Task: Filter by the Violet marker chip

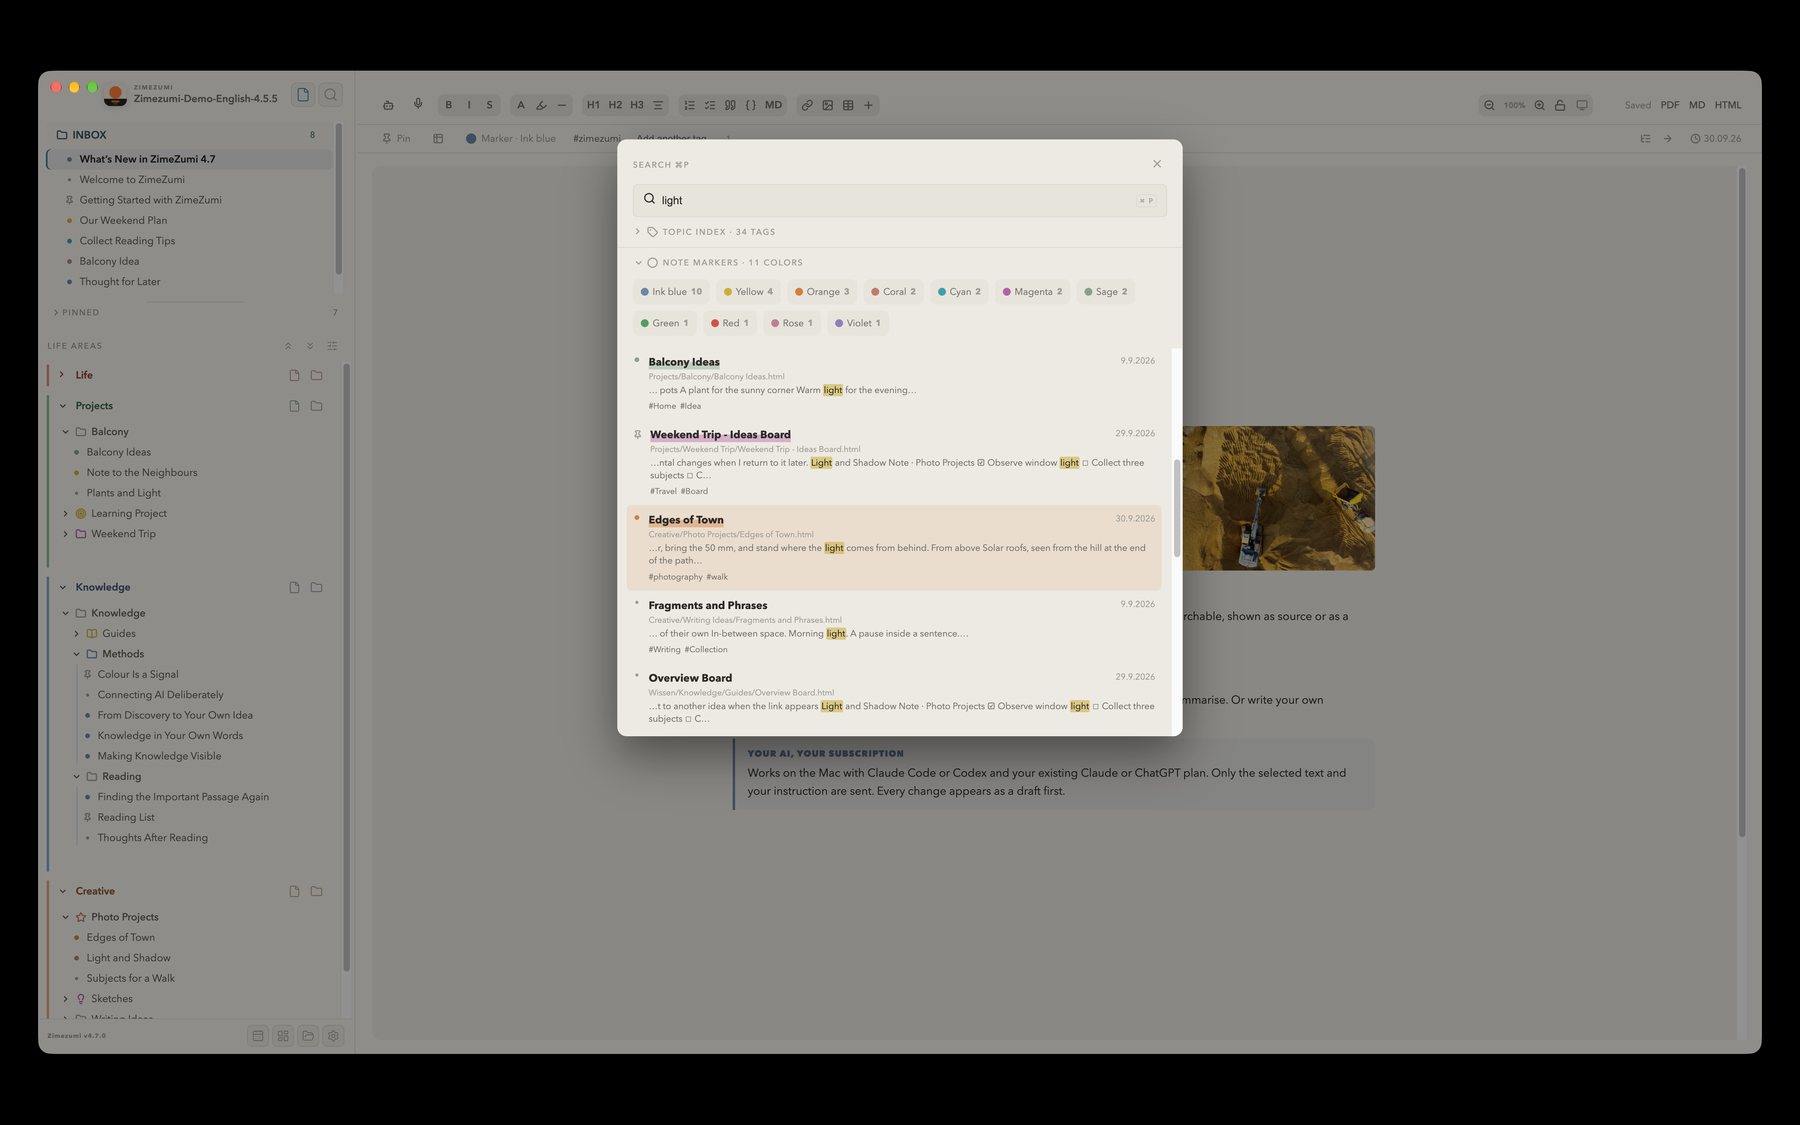Action: (x=858, y=323)
